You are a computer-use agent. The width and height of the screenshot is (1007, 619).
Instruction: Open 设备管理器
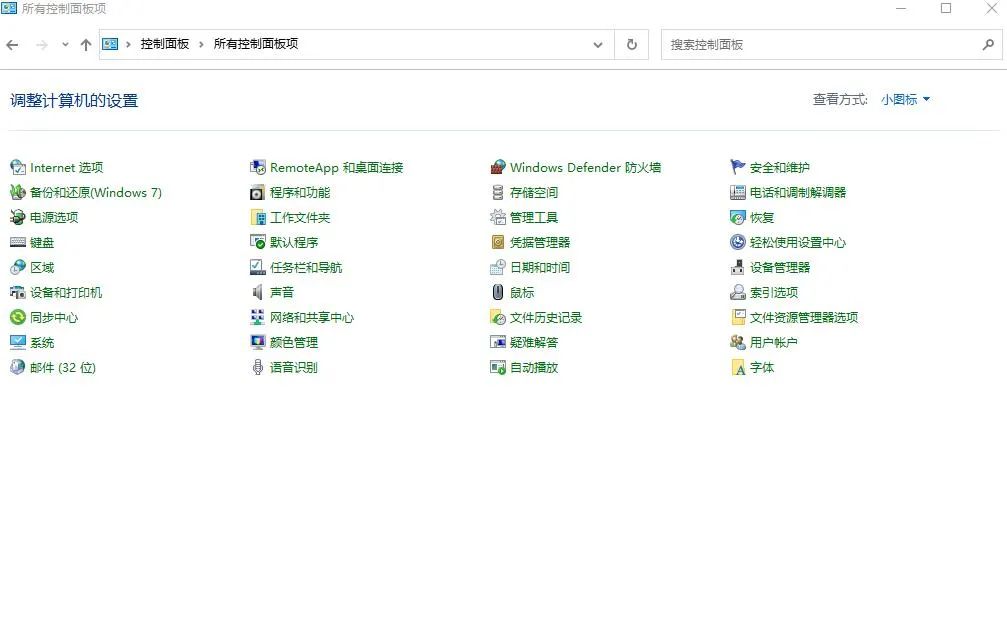tap(783, 267)
